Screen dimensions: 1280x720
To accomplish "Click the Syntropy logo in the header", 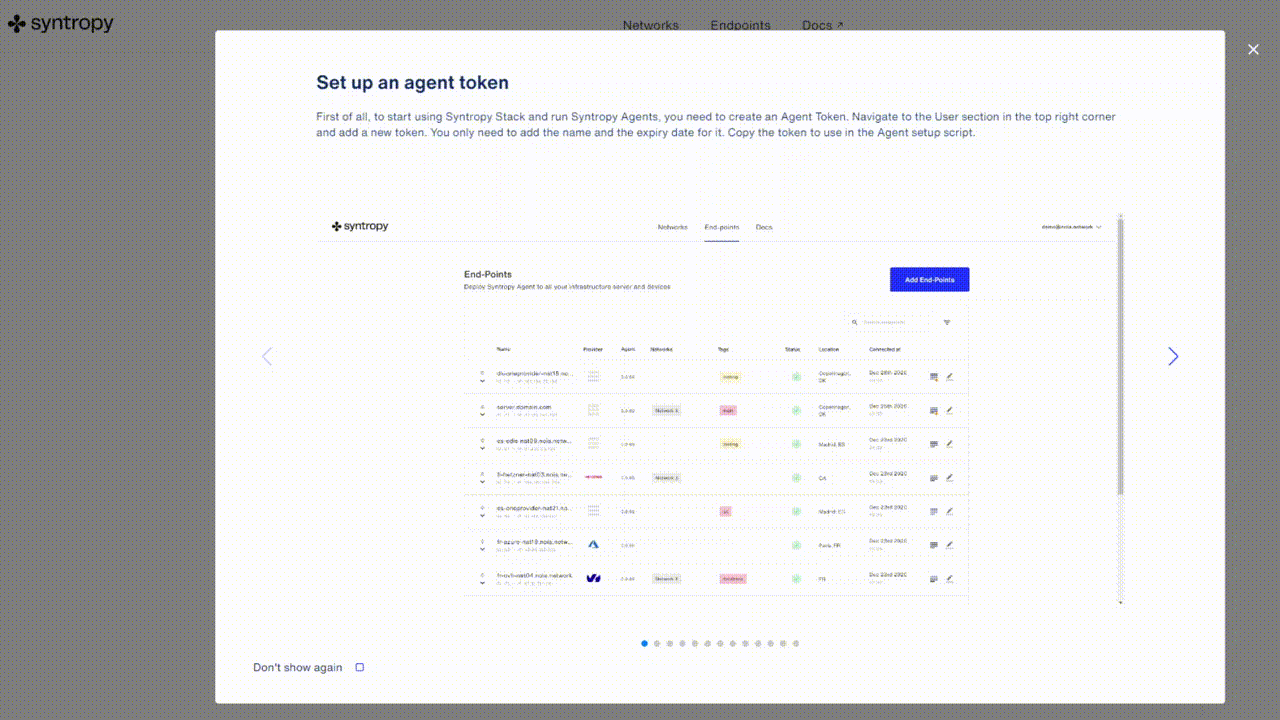I will click(x=61, y=23).
